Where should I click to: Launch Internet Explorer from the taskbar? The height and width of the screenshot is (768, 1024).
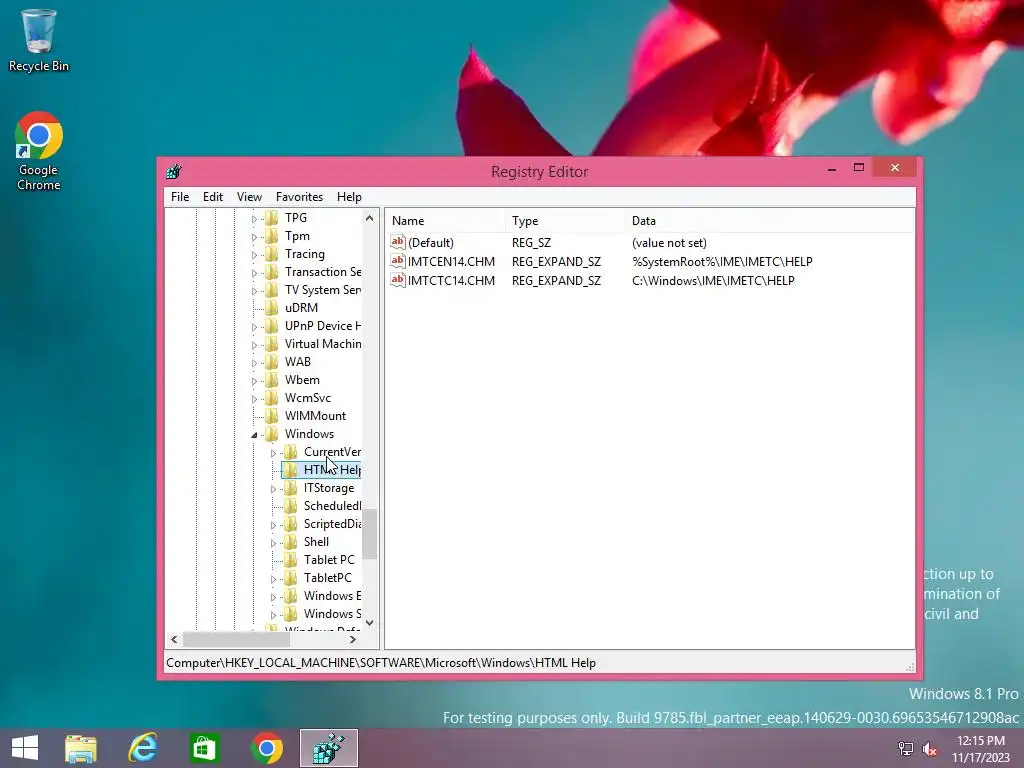click(142, 748)
